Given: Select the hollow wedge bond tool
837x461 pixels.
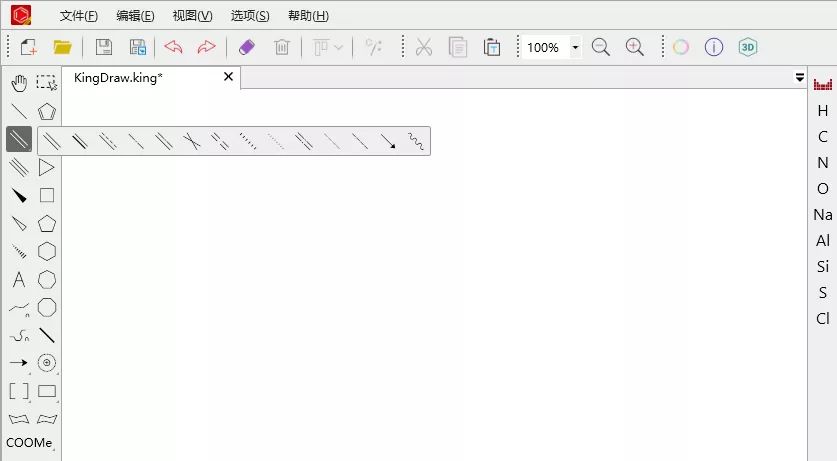Looking at the screenshot, I should 19,224.
